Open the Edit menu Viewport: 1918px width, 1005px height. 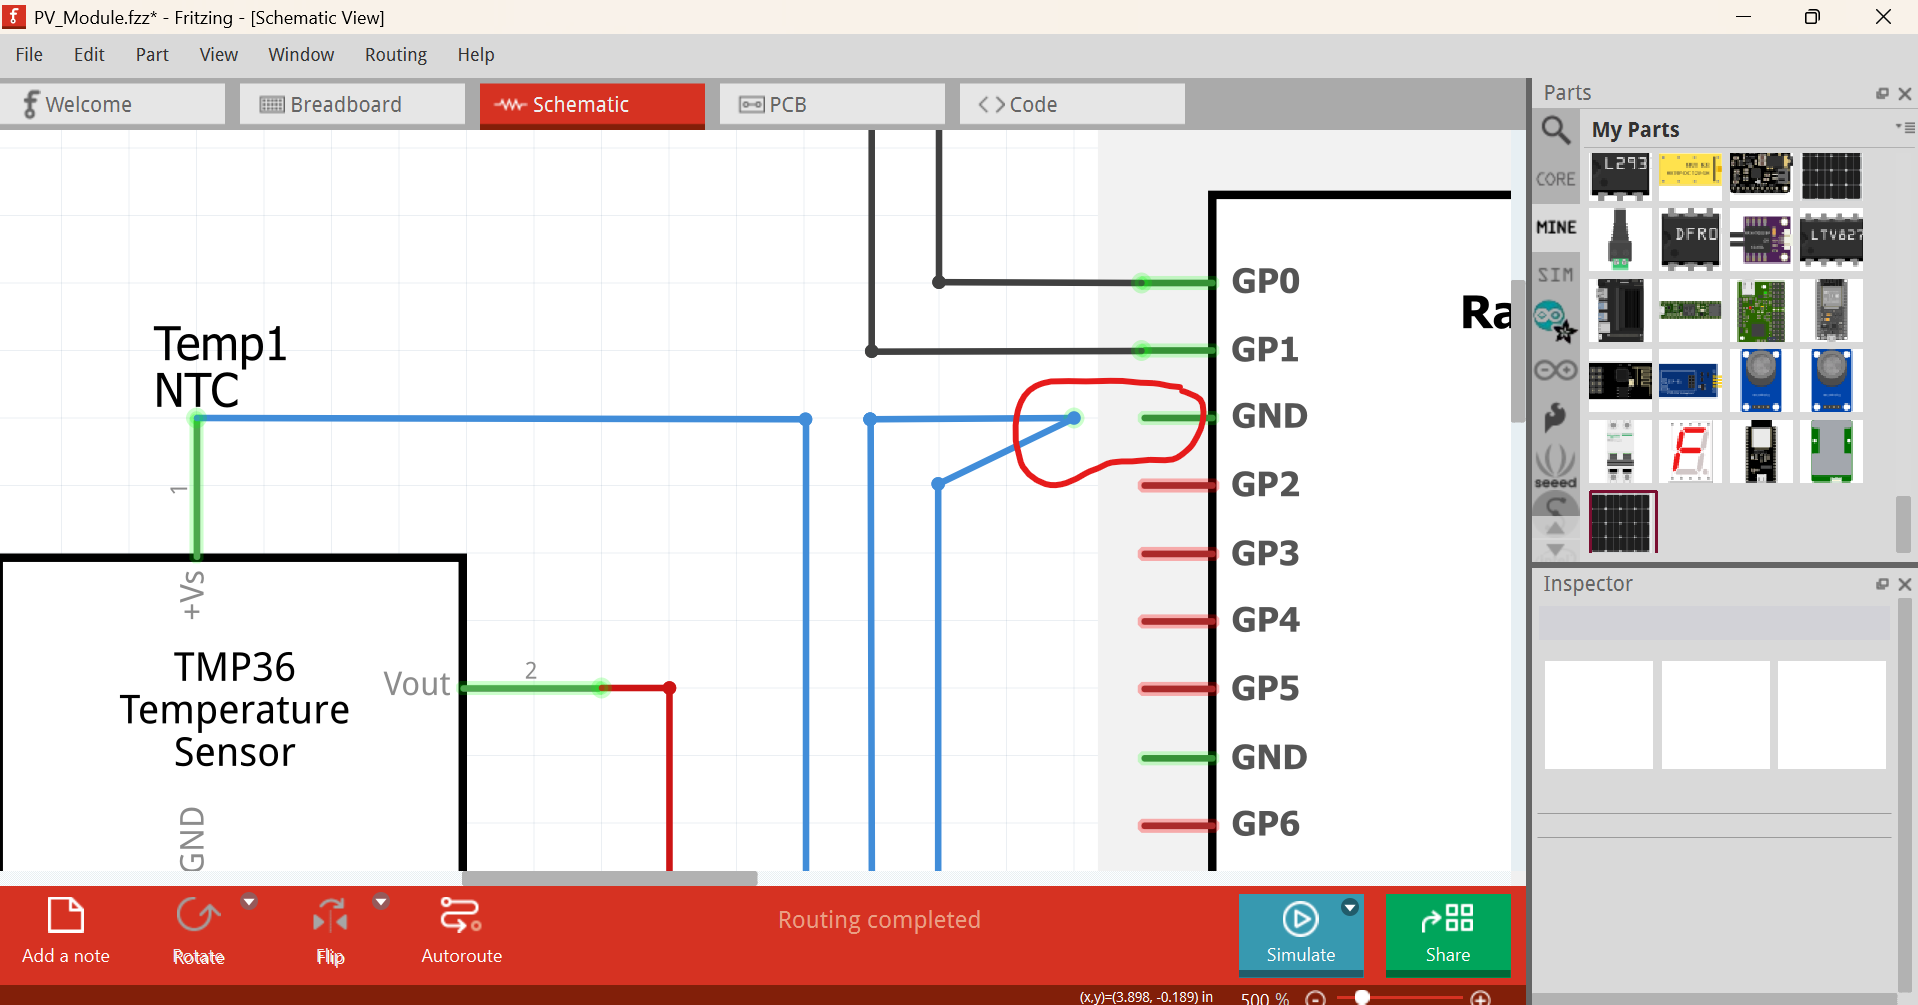click(89, 55)
